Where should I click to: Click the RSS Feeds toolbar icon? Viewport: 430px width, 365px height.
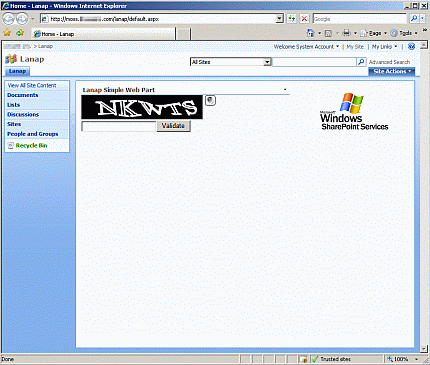click(328, 33)
